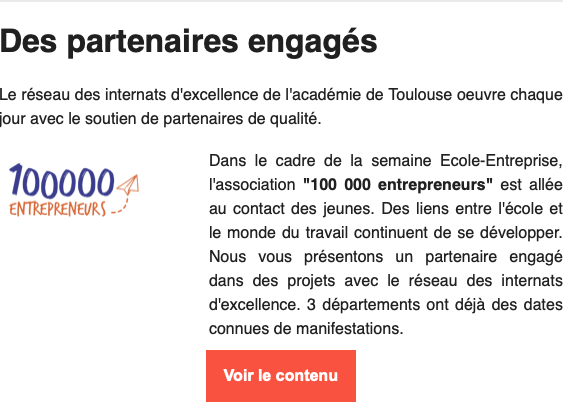This screenshot has height=409, width=564.
Task: Click the dashed trail beneath the paper plane
Action: 120,205
